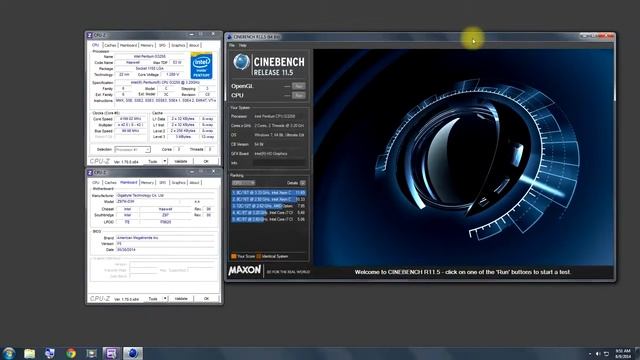Click CPU-Z icon in upper window title bar
The image size is (640, 360).
click(x=90, y=36)
